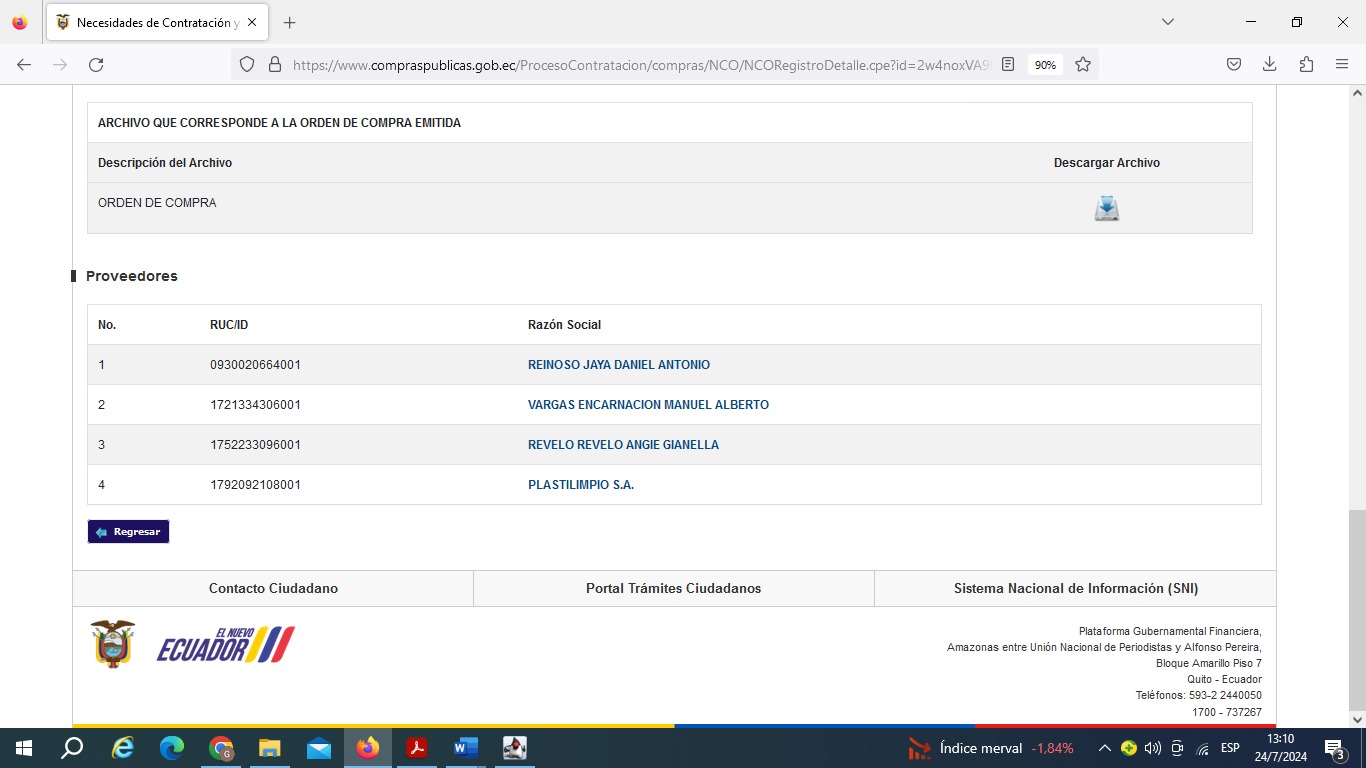Click the address bar URL field
Screen dimensions: 1366x768
tap(640, 65)
